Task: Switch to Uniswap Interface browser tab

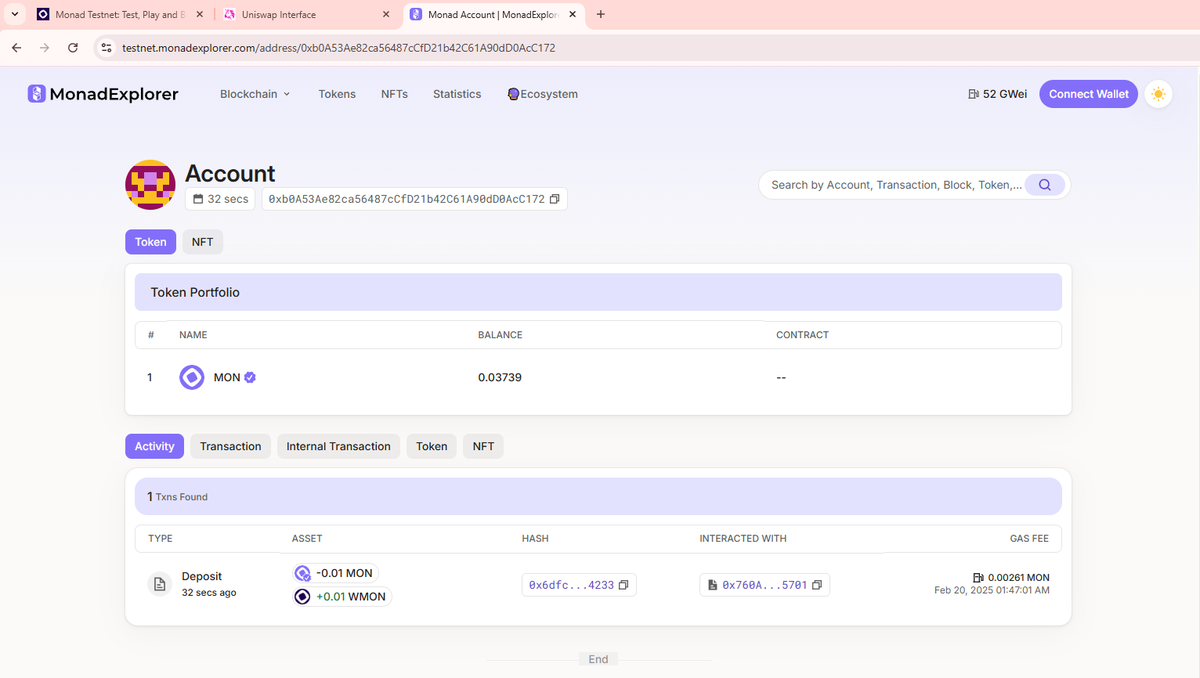Action: pyautogui.click(x=307, y=15)
